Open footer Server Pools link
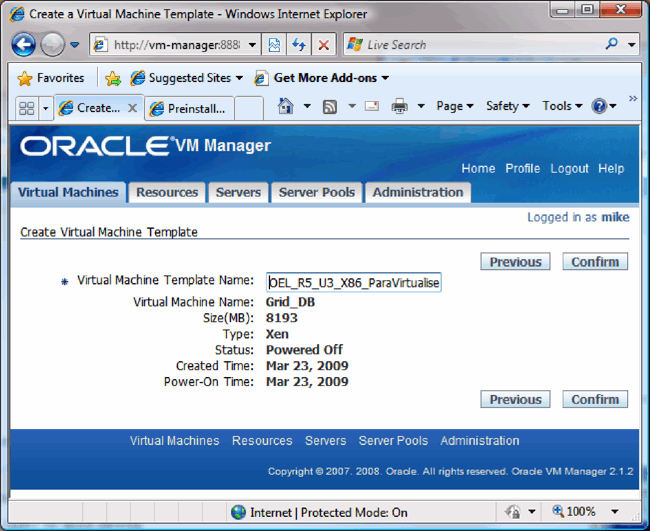This screenshot has height=531, width=650. tap(393, 441)
